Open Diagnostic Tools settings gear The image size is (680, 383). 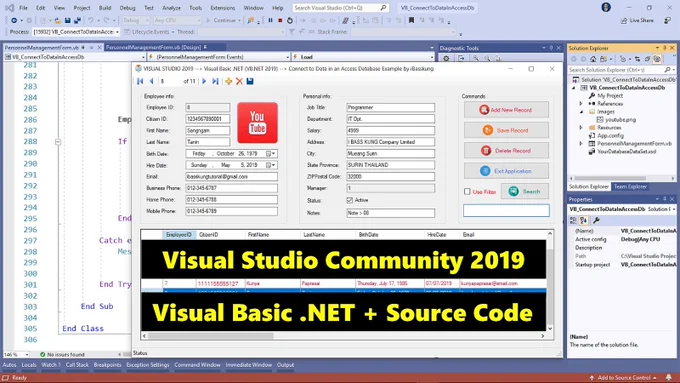(x=446, y=58)
